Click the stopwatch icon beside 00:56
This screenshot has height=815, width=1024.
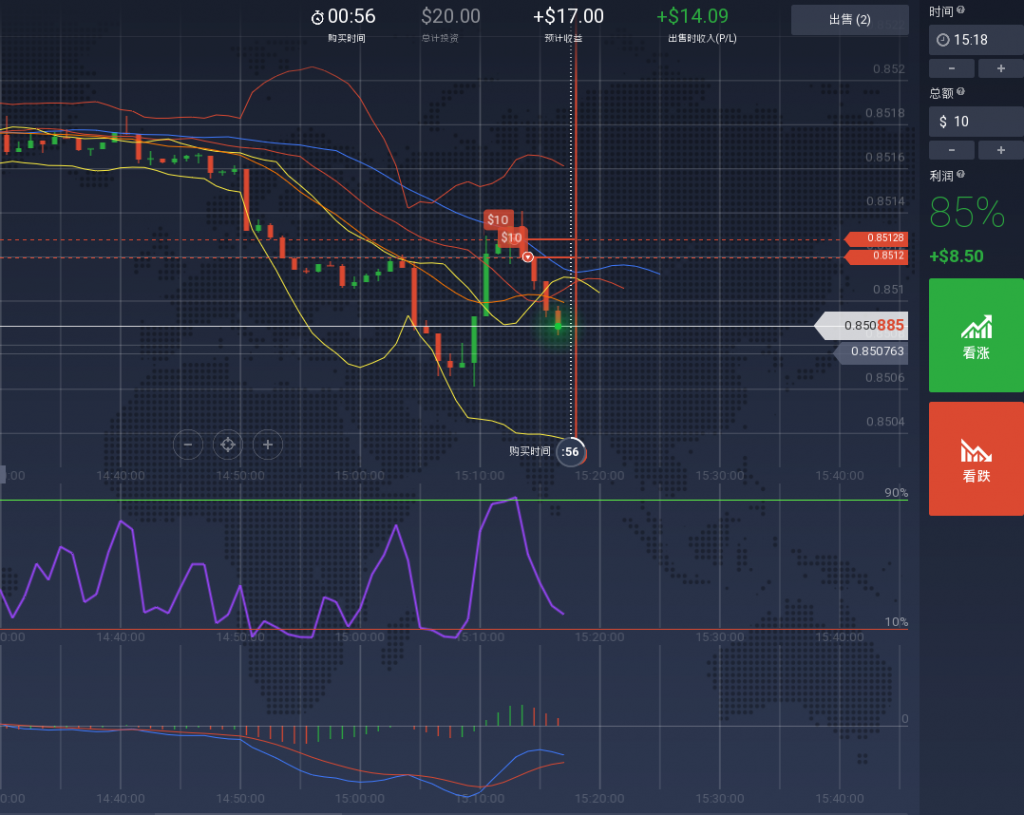317,17
